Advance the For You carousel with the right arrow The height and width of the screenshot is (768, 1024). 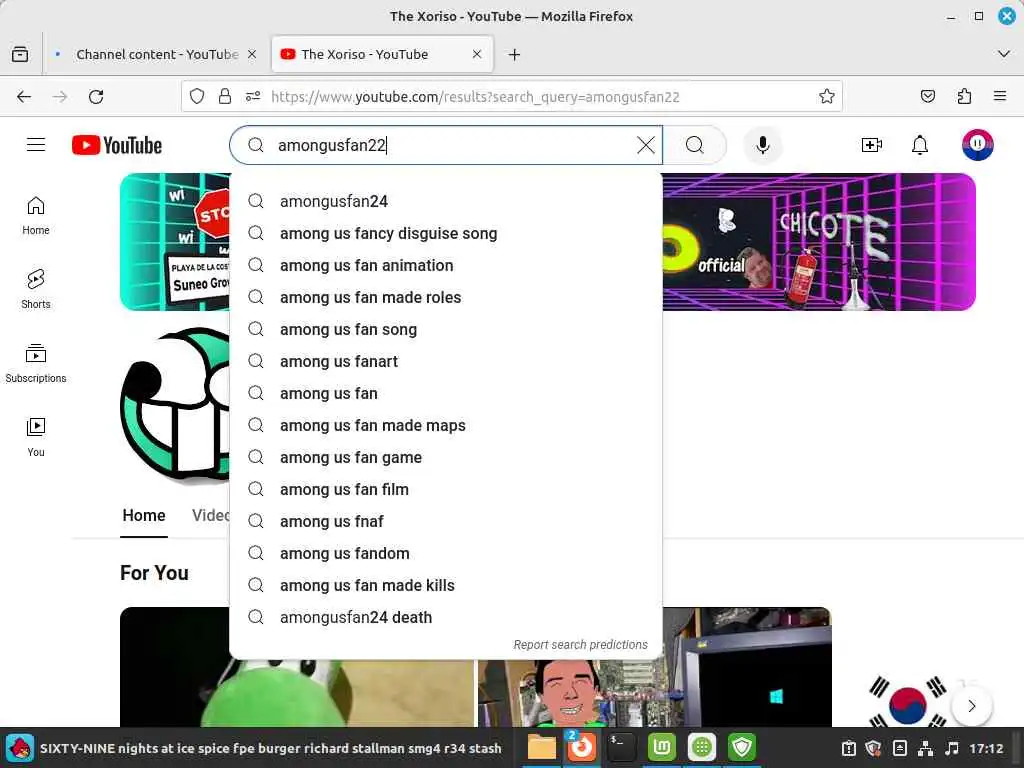click(972, 705)
